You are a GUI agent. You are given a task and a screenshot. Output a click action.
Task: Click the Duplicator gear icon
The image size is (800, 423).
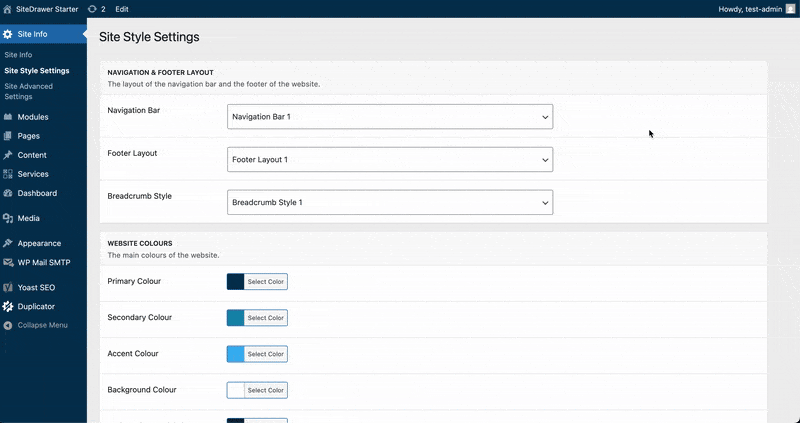tap(8, 307)
